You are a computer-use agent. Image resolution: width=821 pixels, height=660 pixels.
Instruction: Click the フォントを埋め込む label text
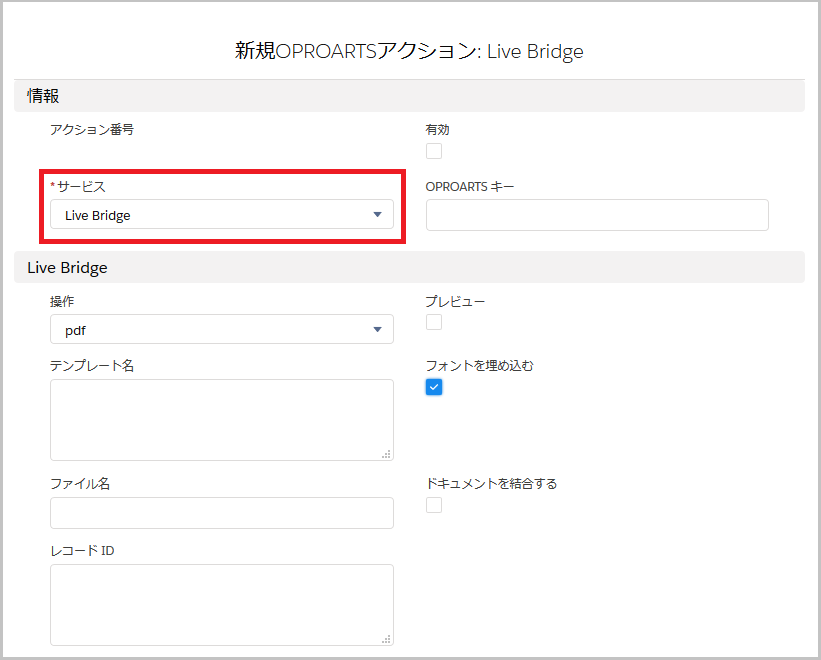[x=480, y=366]
